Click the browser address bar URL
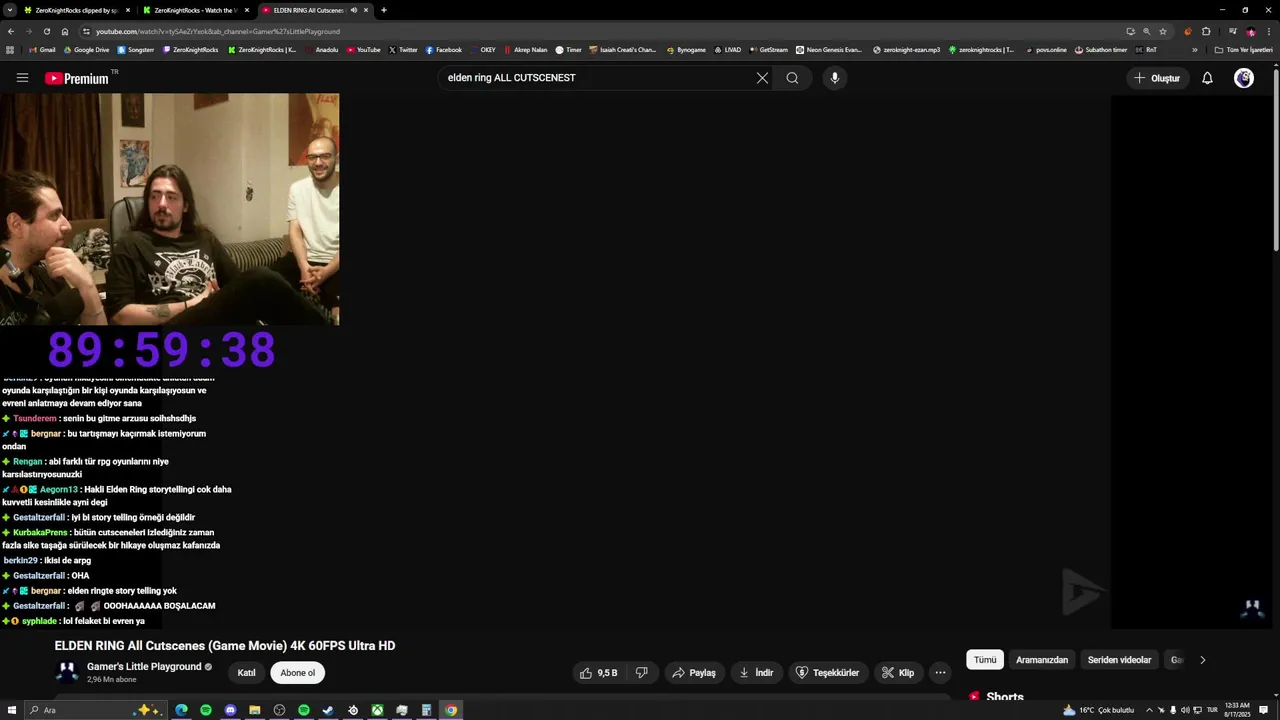Viewport: 1280px width, 720px height. [218, 31]
